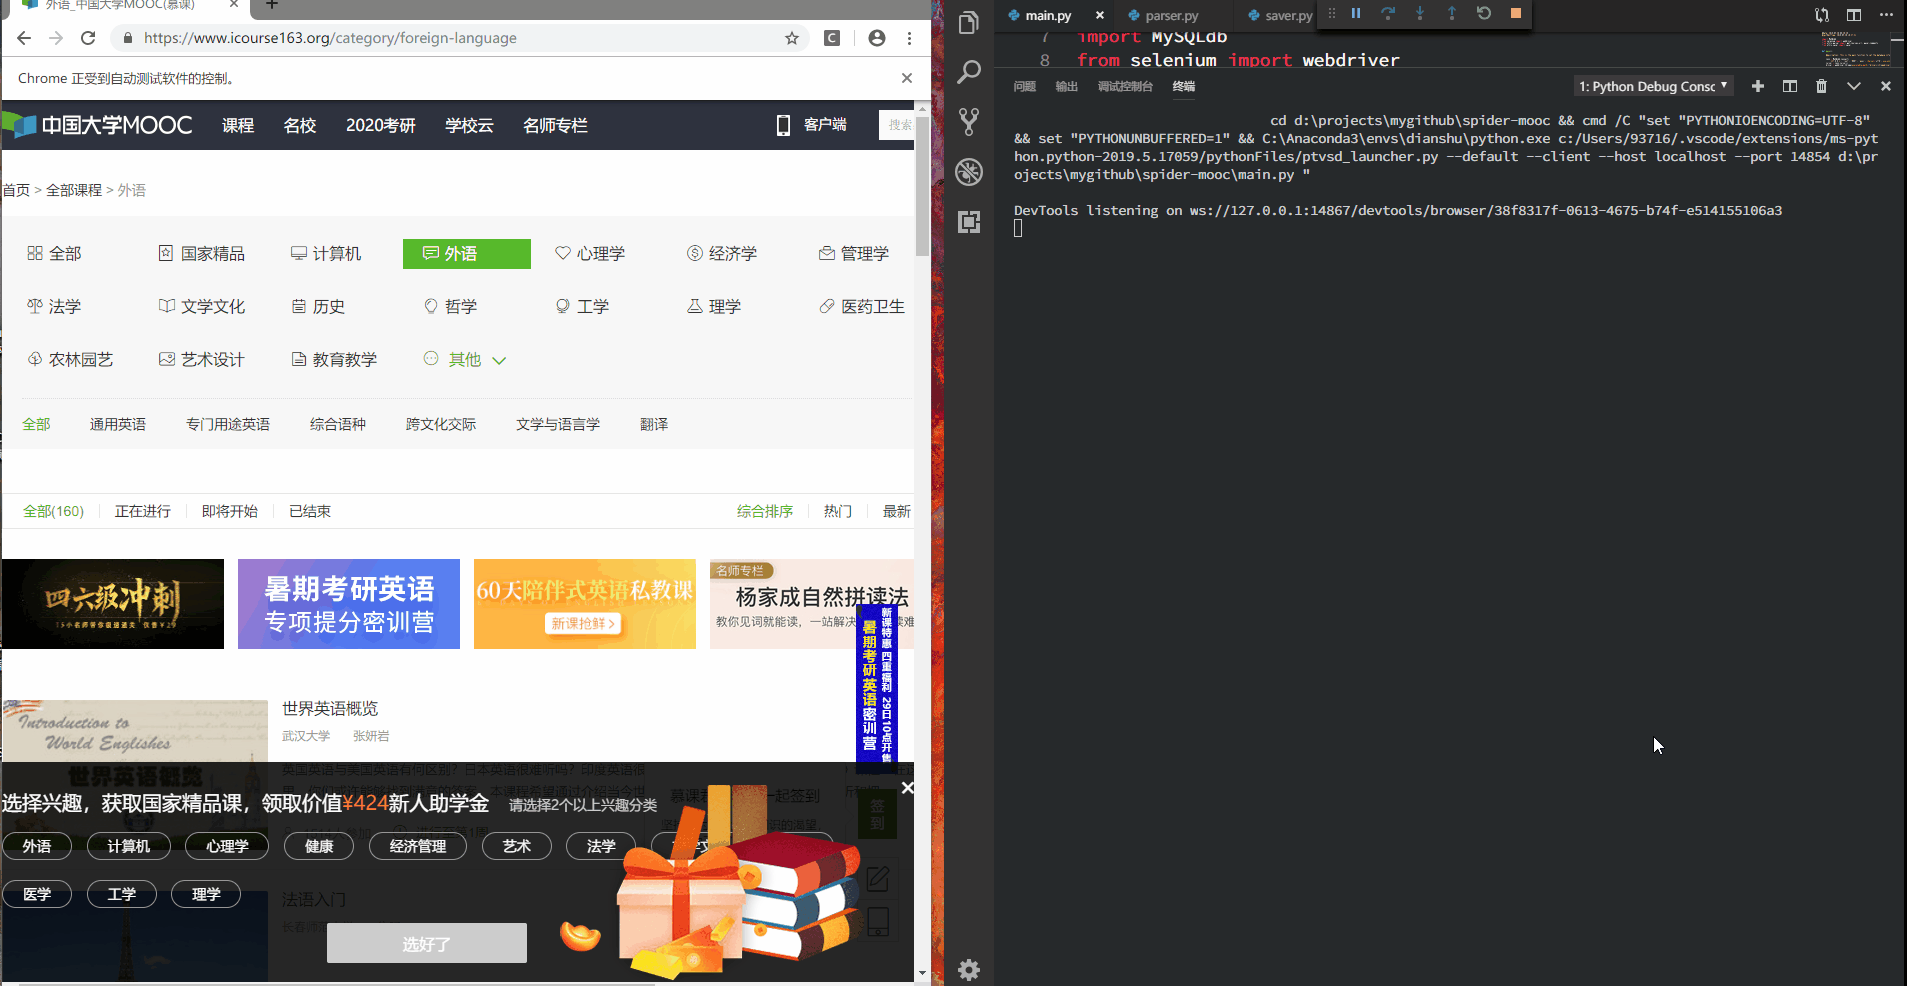Expand the 其他 category dropdown
1907x986 pixels.
tap(465, 359)
